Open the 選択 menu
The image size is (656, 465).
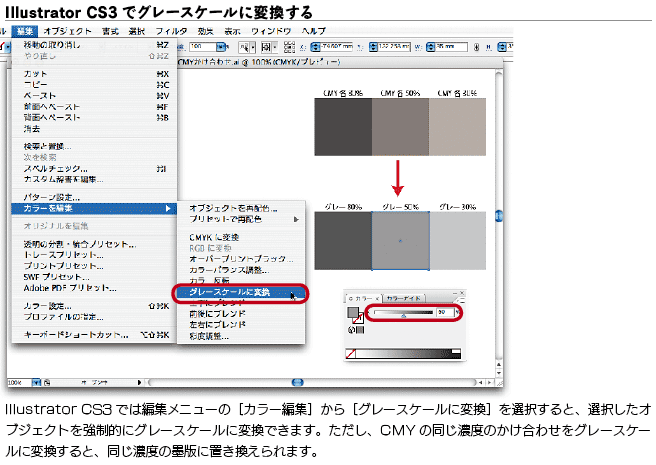coord(137,31)
